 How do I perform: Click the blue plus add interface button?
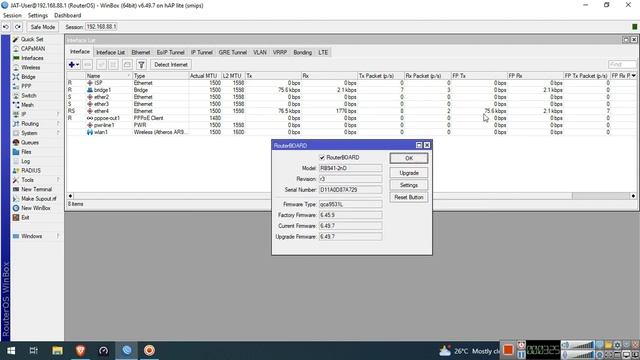(x=74, y=64)
